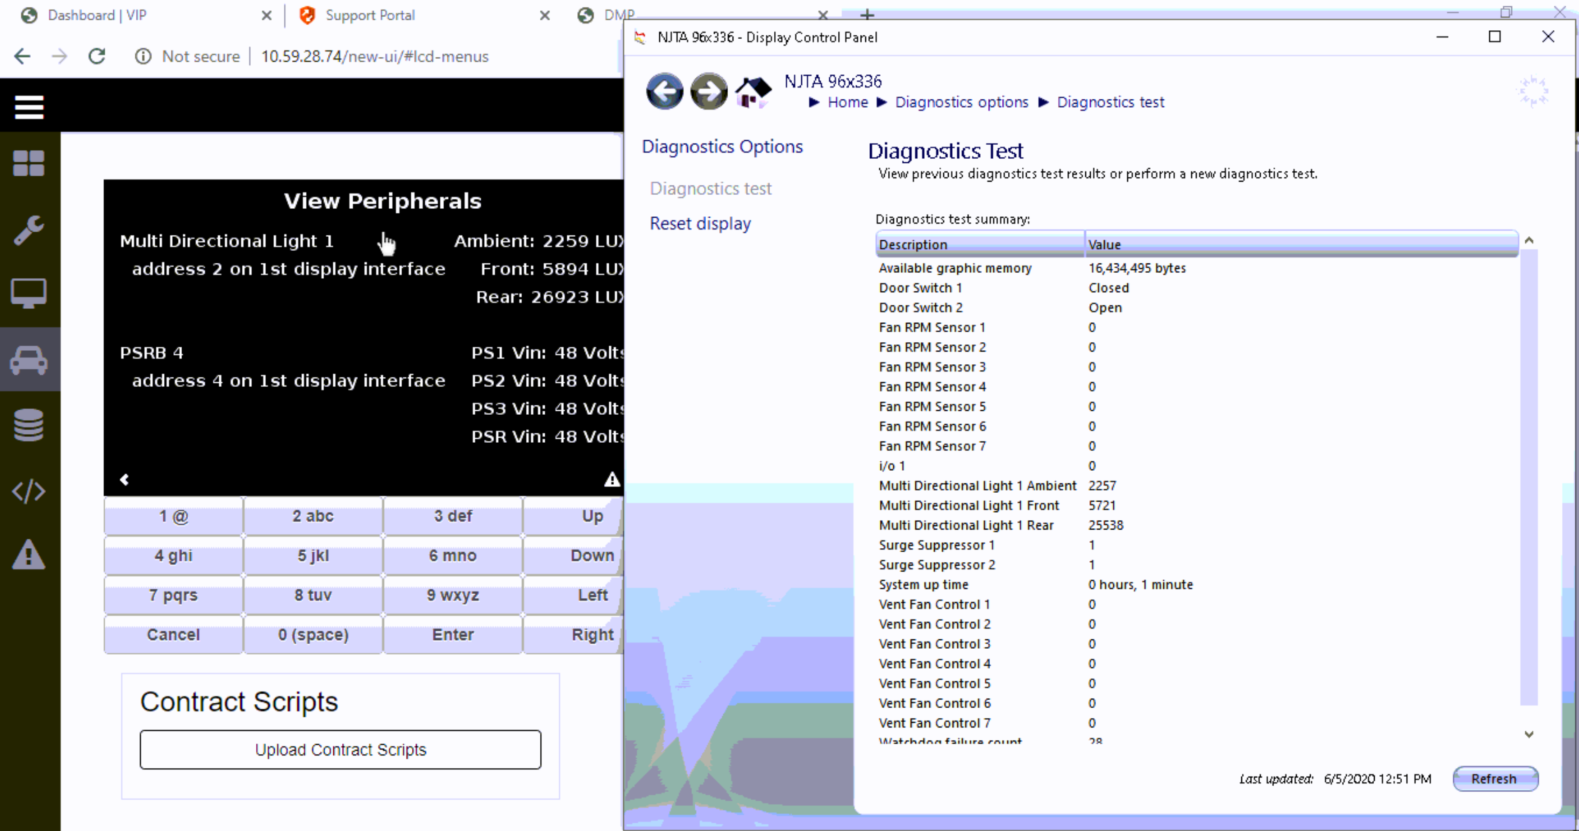Click the blue back arrow in Control Panel
Viewport: 1579px width, 831px height.
(664, 92)
